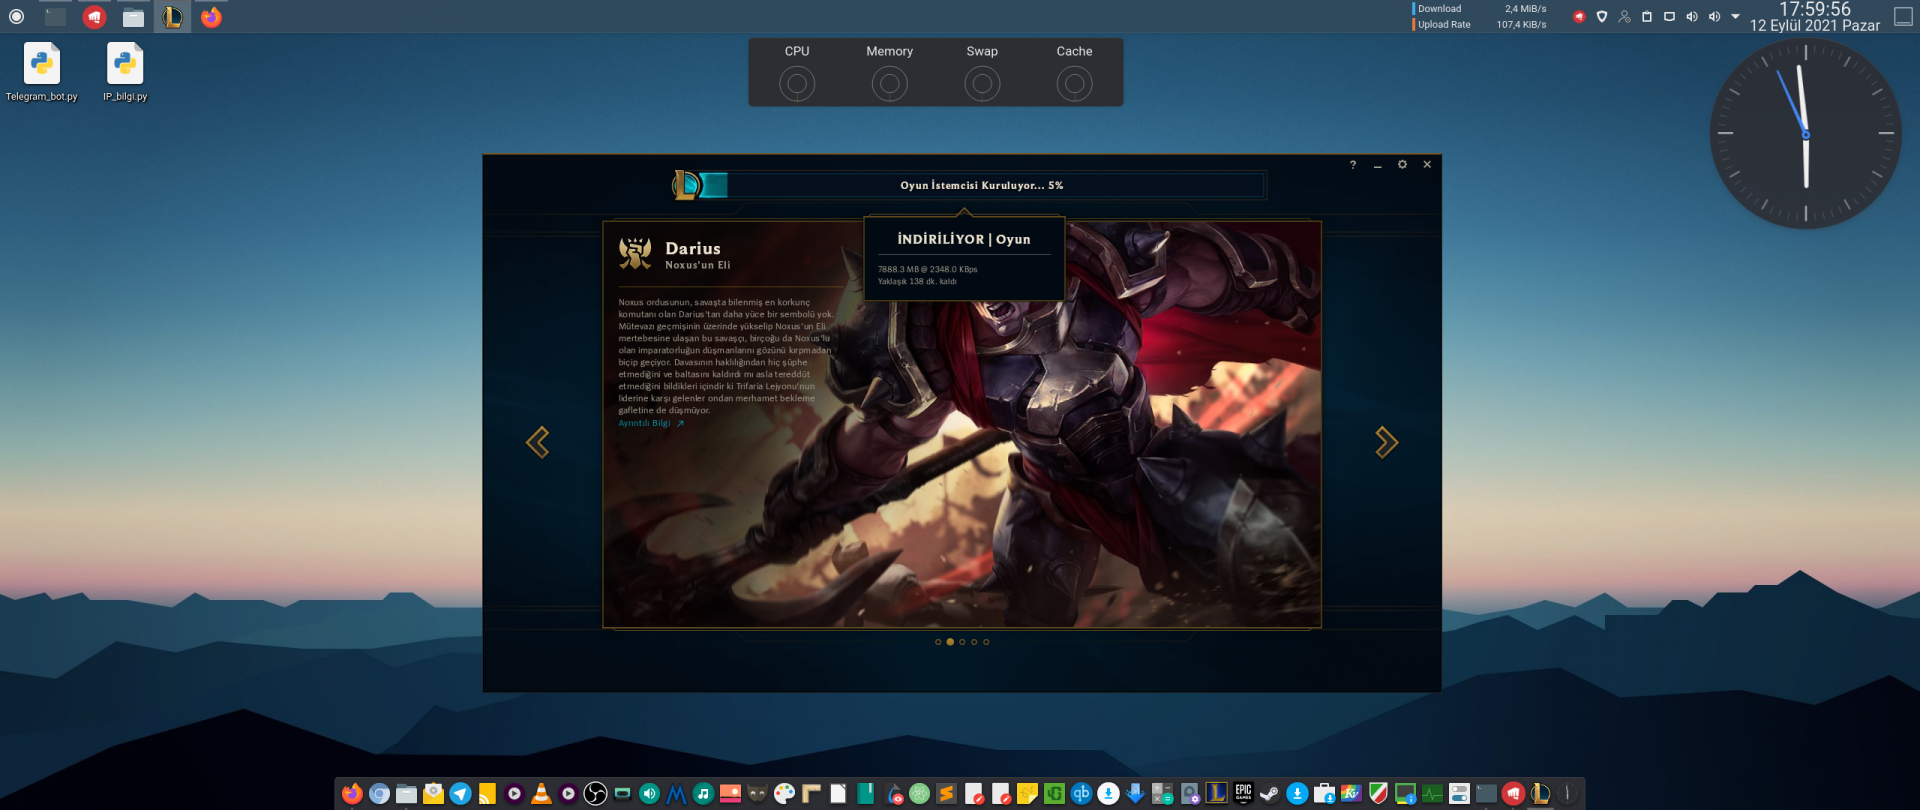
Task: Go to the next champion slide
Action: point(1386,442)
